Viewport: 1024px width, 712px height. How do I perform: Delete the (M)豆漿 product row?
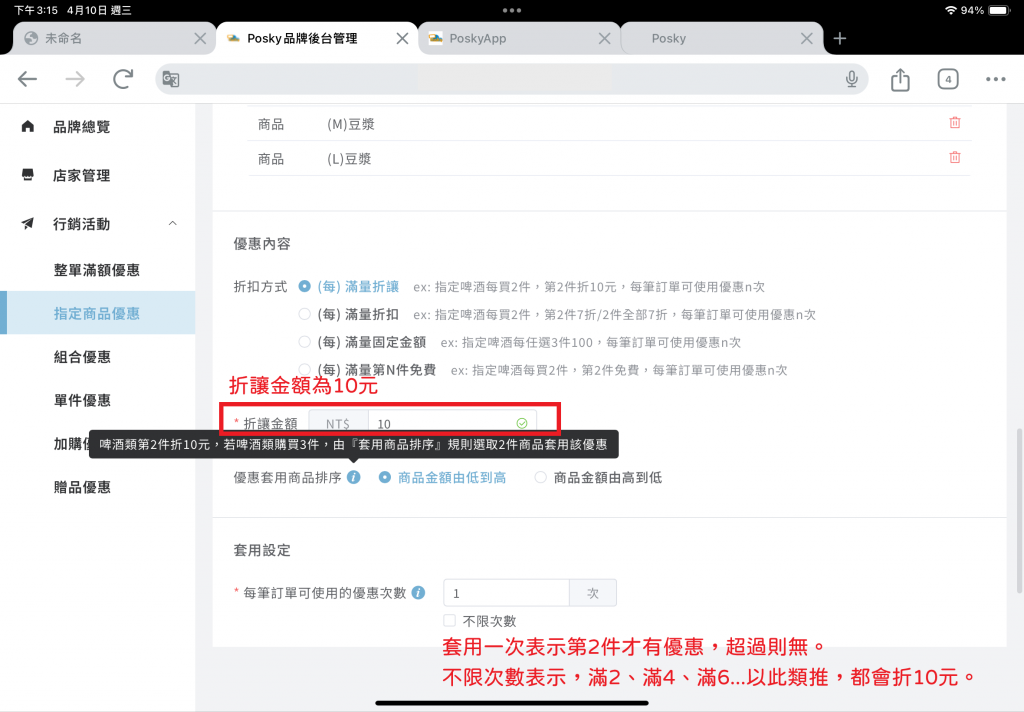[x=955, y=123]
